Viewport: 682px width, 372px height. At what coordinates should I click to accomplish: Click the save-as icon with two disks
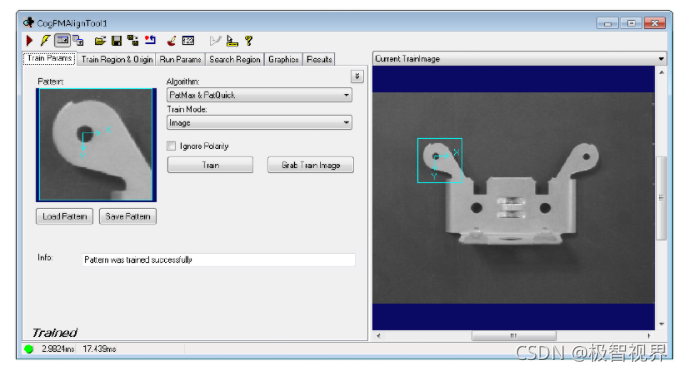tap(133, 41)
